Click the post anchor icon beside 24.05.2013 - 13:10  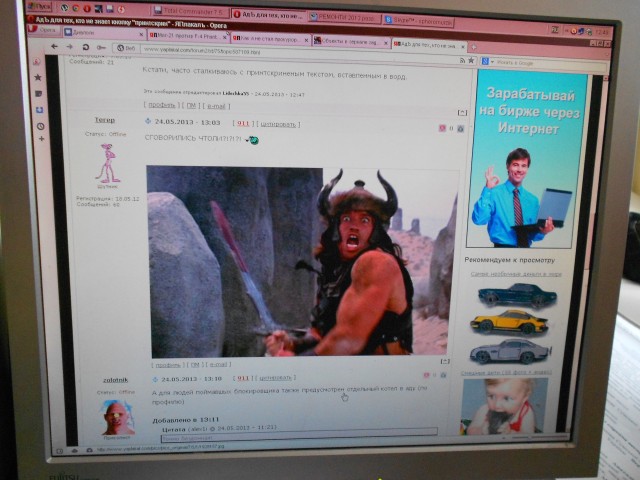[x=155, y=380]
